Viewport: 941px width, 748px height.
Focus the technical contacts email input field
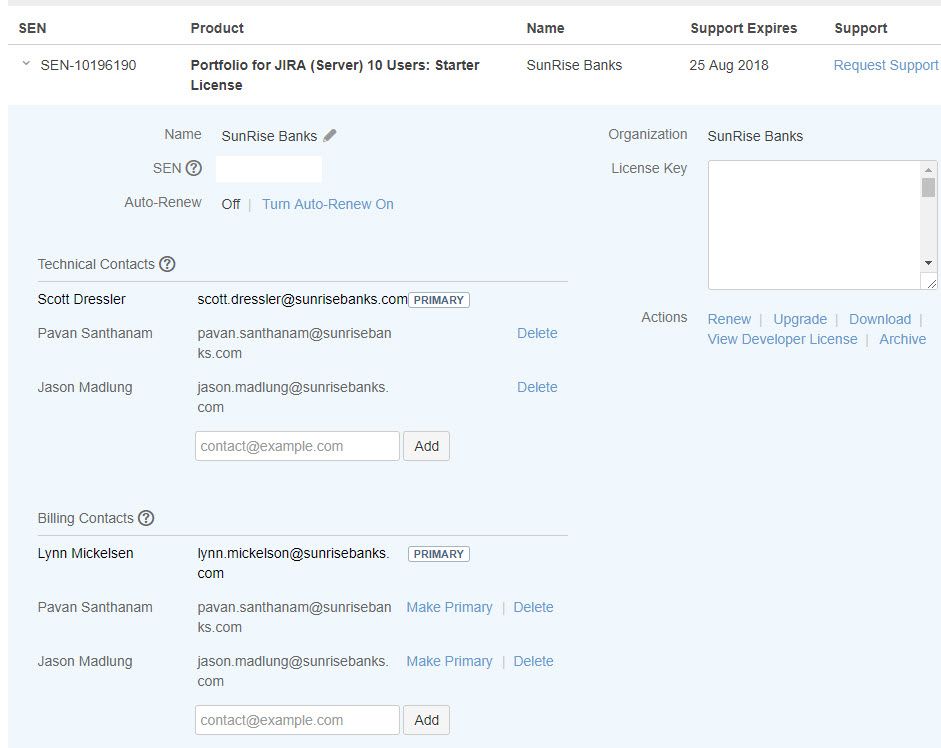[297, 446]
